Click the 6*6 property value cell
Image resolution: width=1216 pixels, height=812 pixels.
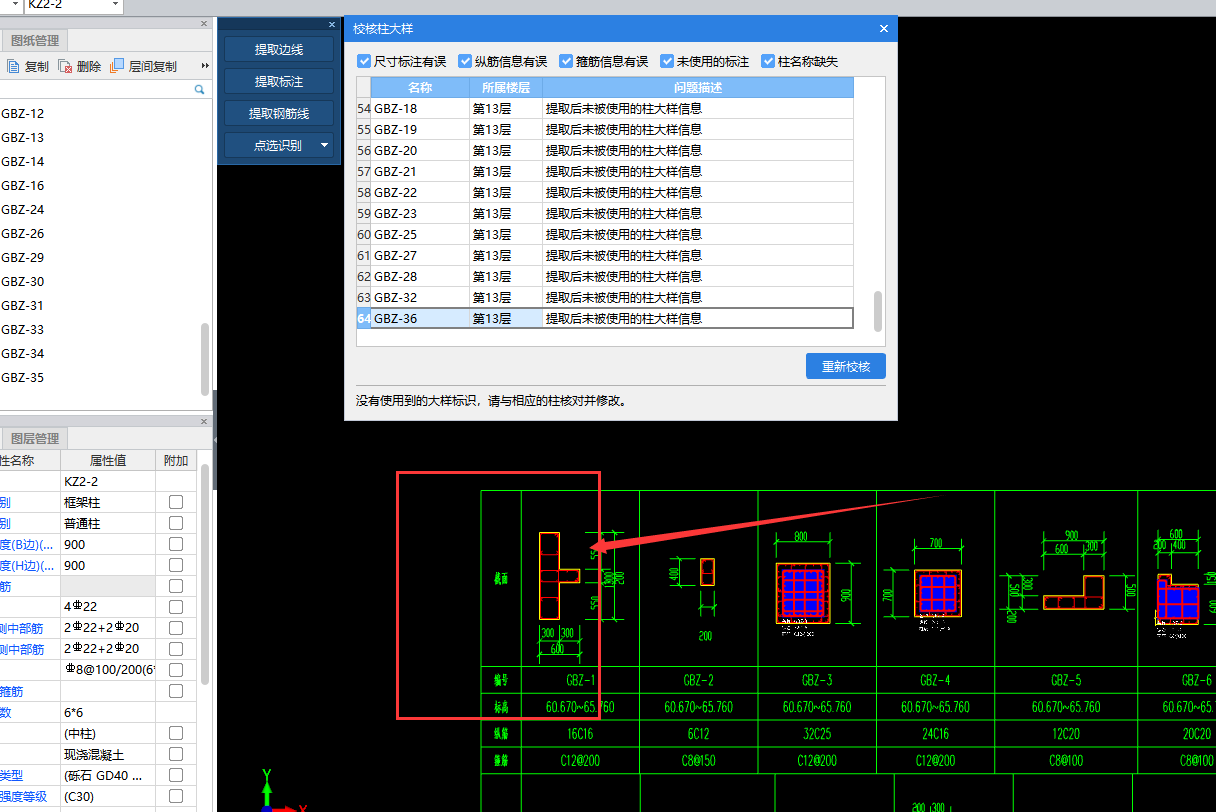click(108, 712)
